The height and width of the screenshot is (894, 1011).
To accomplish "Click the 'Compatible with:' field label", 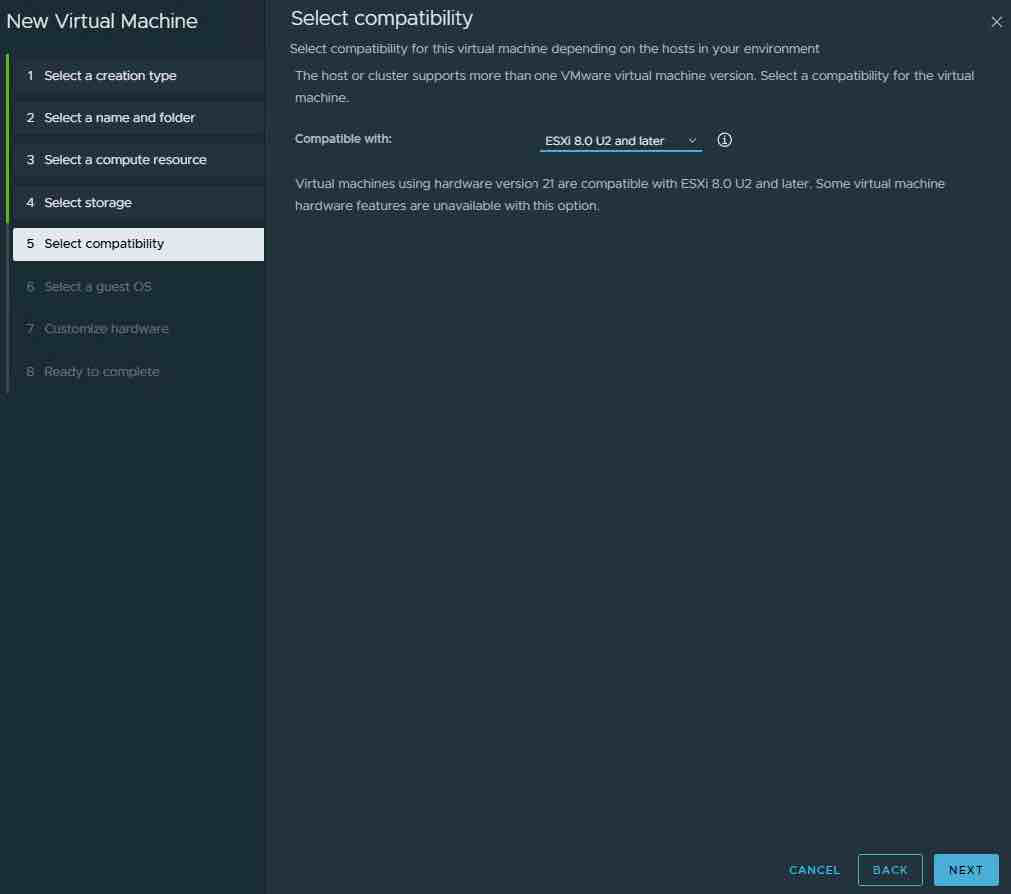I will pyautogui.click(x=343, y=139).
